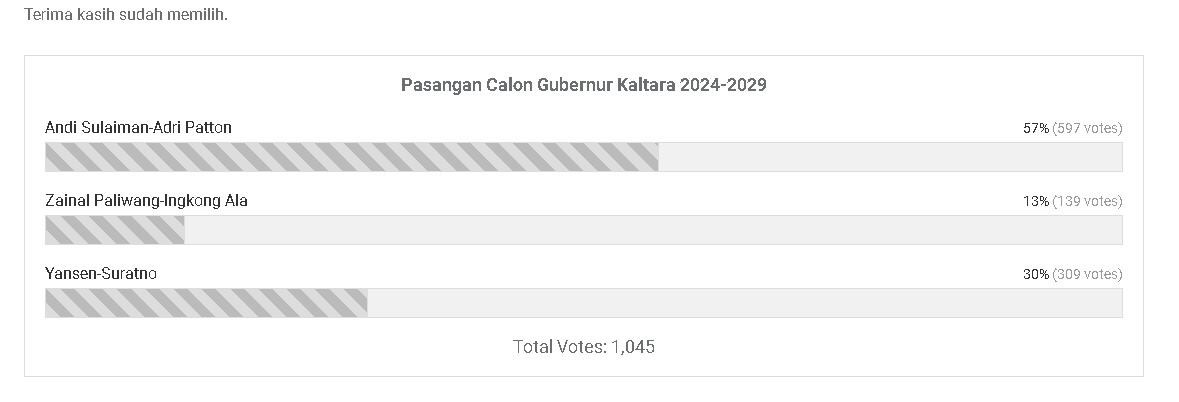Click the Zainal Paliwang-Ingkong Ala progress bar
This screenshot has height=402, width=1179.
click(x=583, y=230)
